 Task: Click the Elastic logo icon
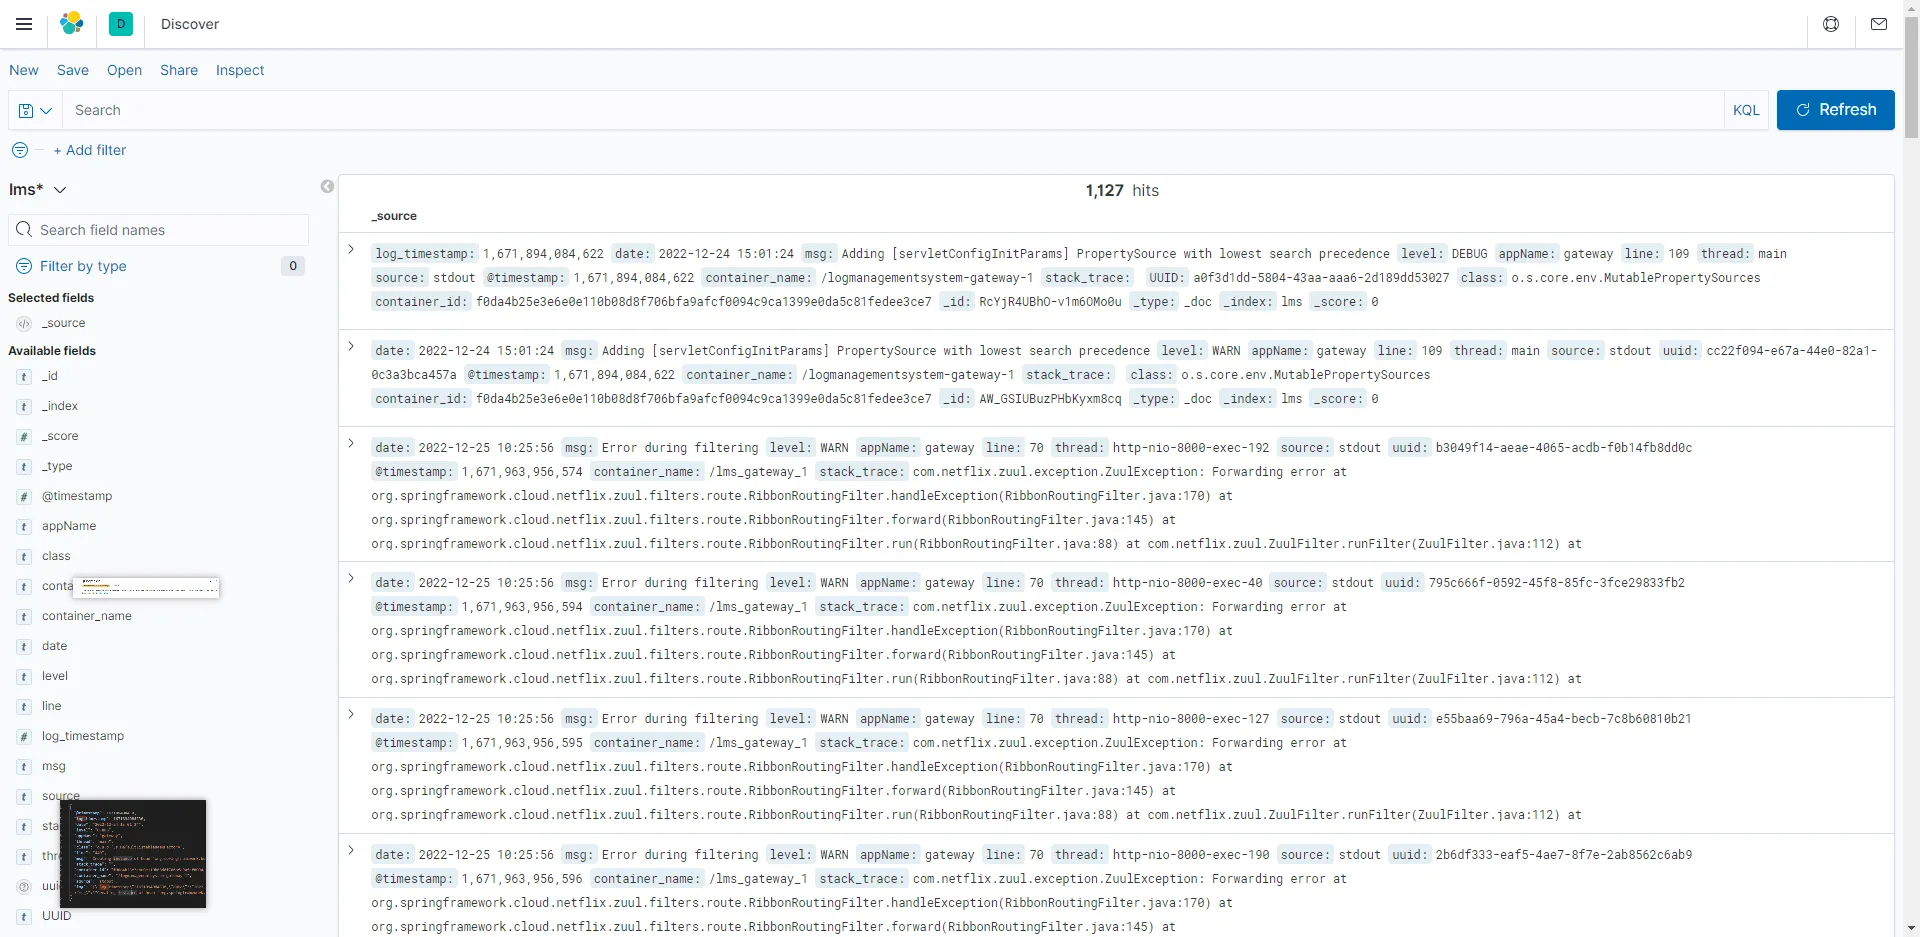tap(72, 24)
